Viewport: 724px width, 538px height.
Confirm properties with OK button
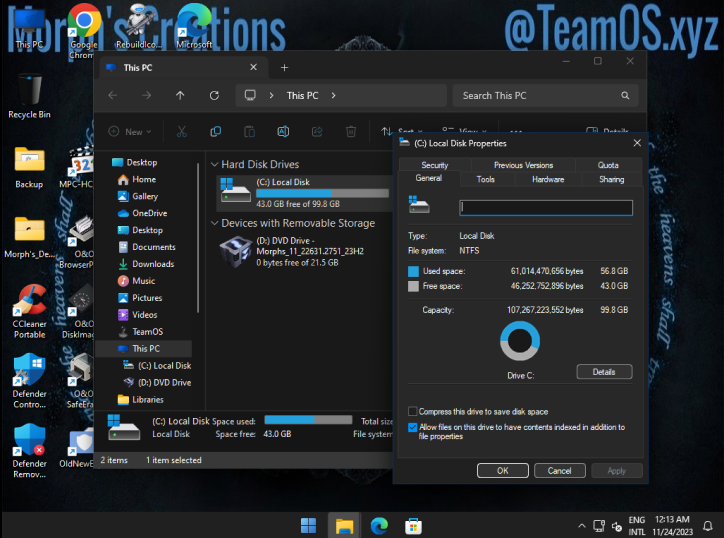pos(502,471)
